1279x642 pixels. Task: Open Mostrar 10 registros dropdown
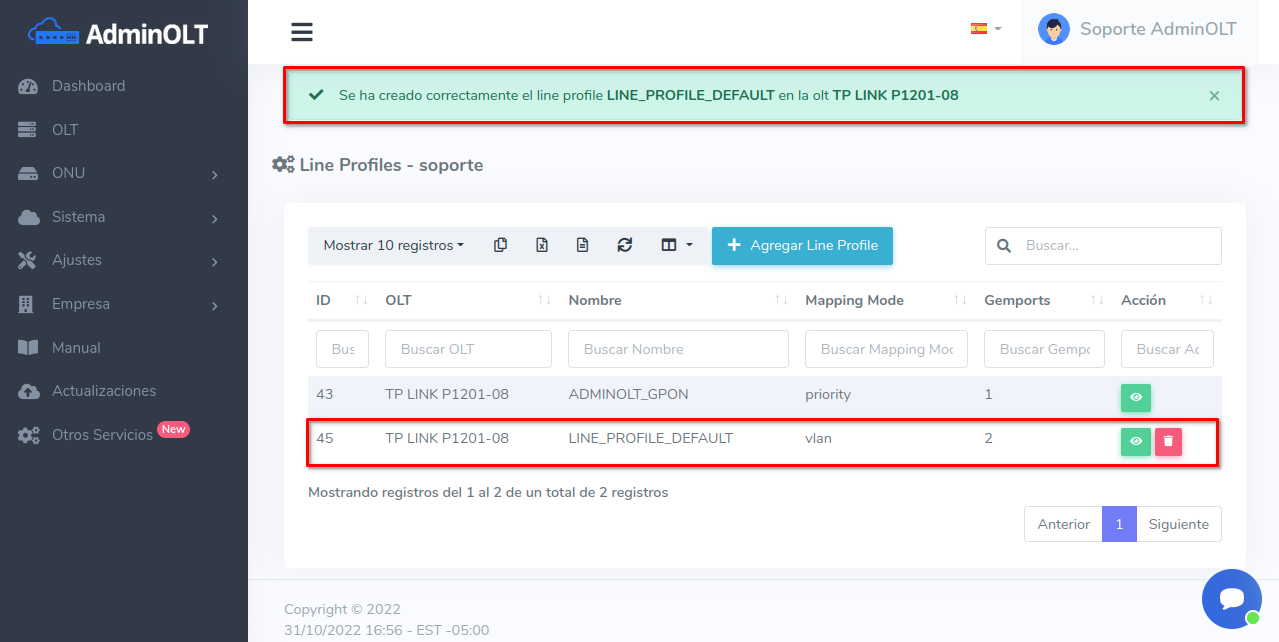pyautogui.click(x=393, y=245)
